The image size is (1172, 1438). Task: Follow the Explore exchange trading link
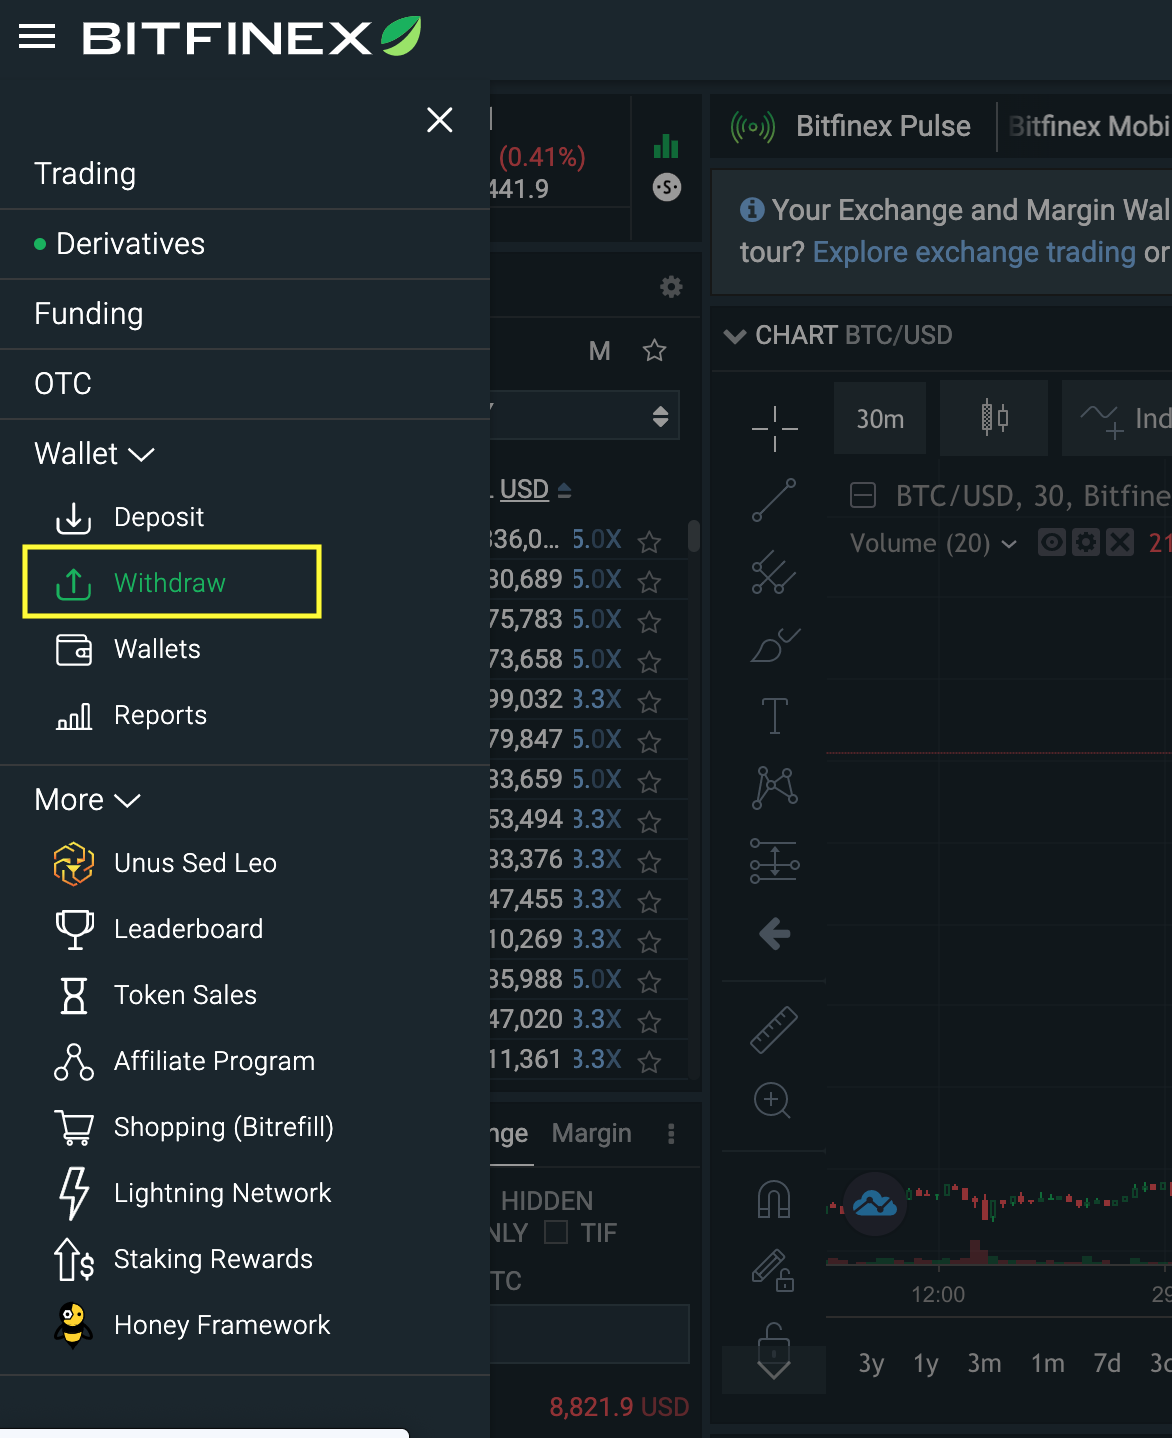click(x=973, y=252)
